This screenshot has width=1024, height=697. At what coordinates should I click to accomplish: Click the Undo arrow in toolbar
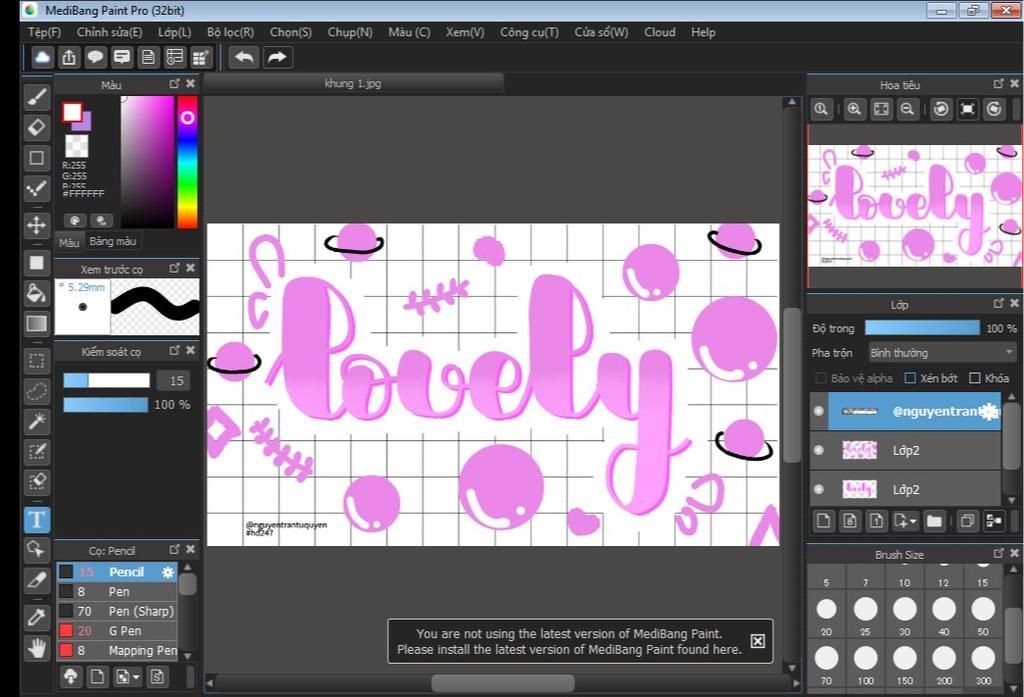(x=243, y=57)
